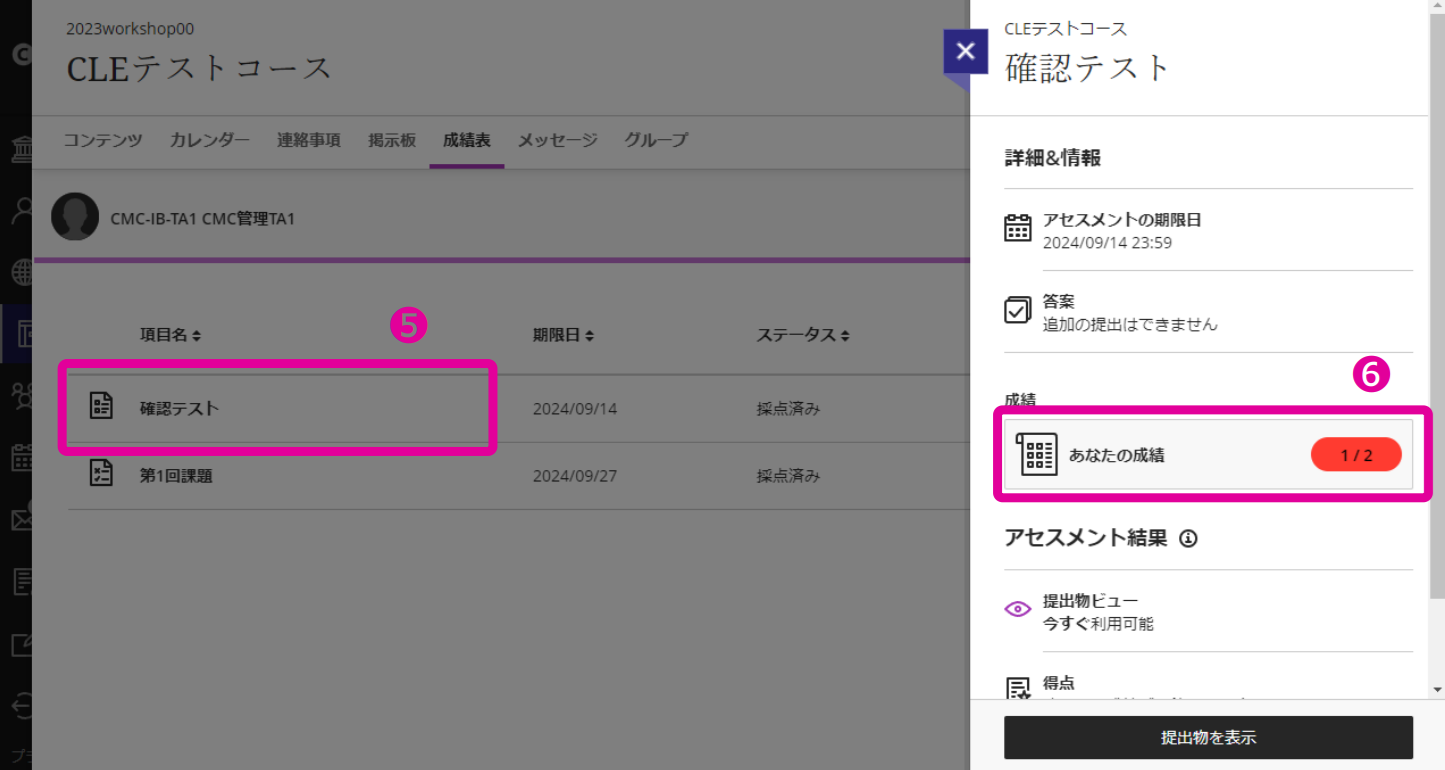Click the 詳細&情報 section heading
1445x770 pixels.
point(1053,158)
